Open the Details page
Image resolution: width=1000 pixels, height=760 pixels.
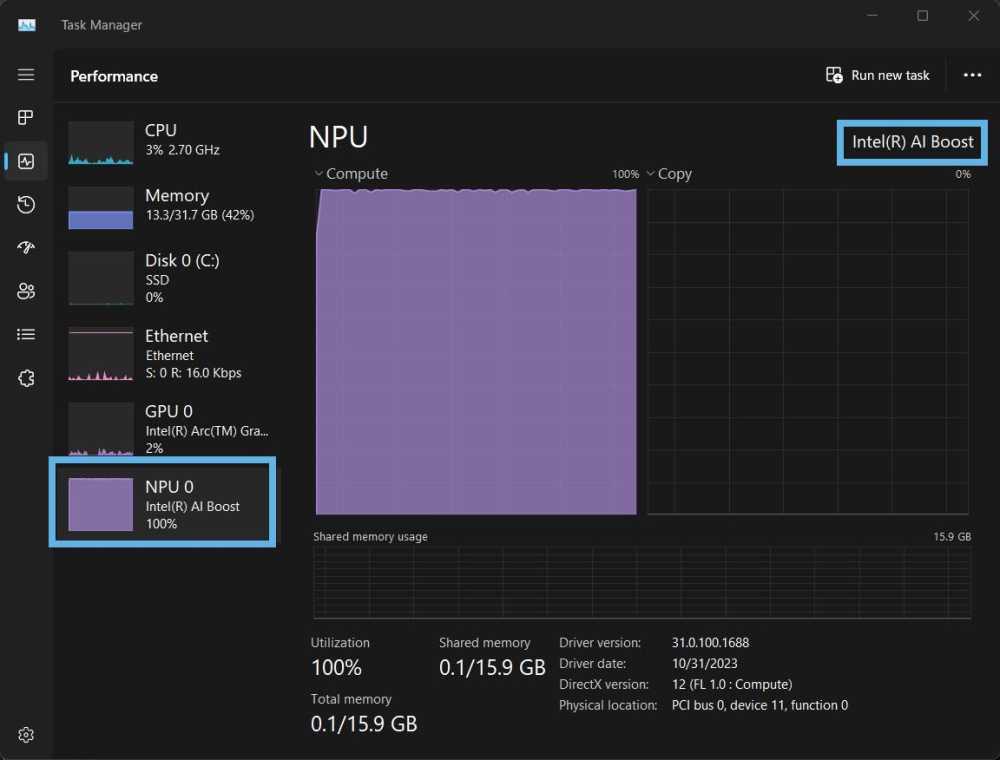pos(26,334)
